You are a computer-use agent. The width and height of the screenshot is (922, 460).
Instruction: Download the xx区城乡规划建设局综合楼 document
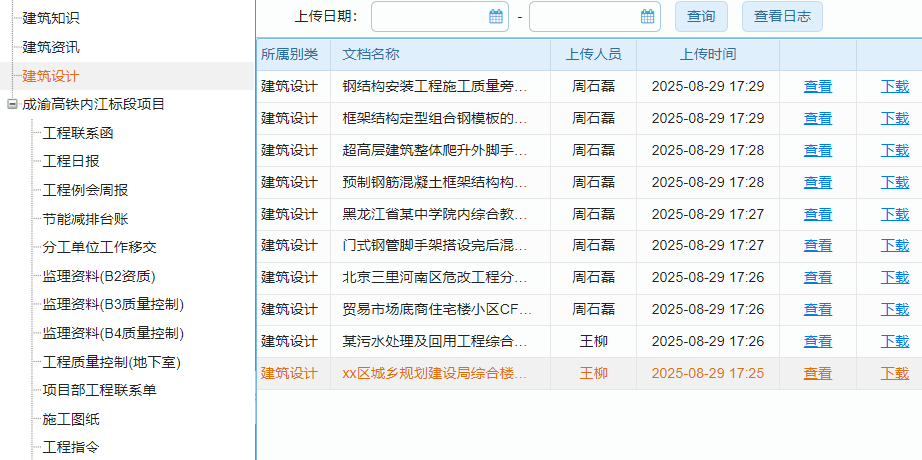[x=894, y=374]
